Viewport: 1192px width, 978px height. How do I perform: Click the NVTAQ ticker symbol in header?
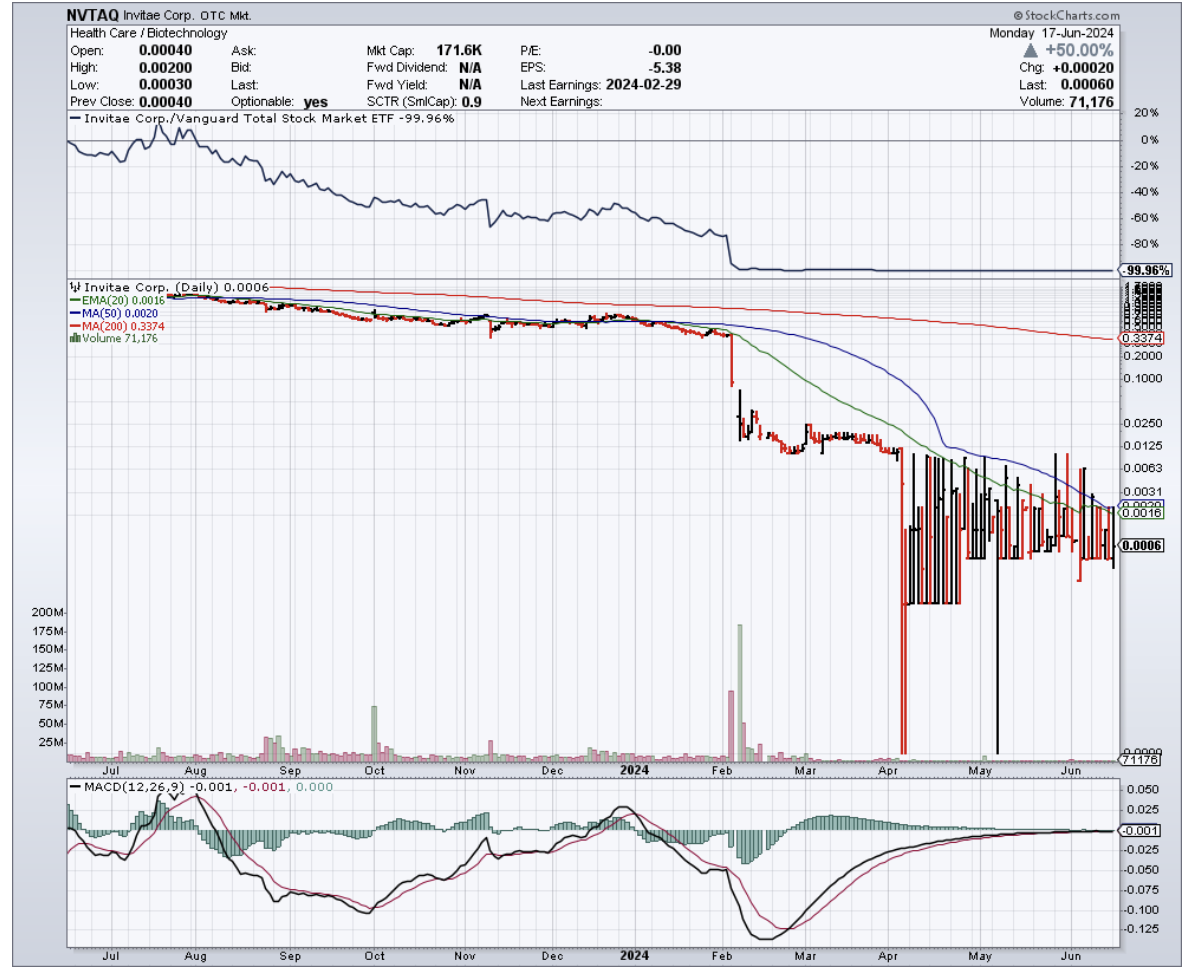93,16
